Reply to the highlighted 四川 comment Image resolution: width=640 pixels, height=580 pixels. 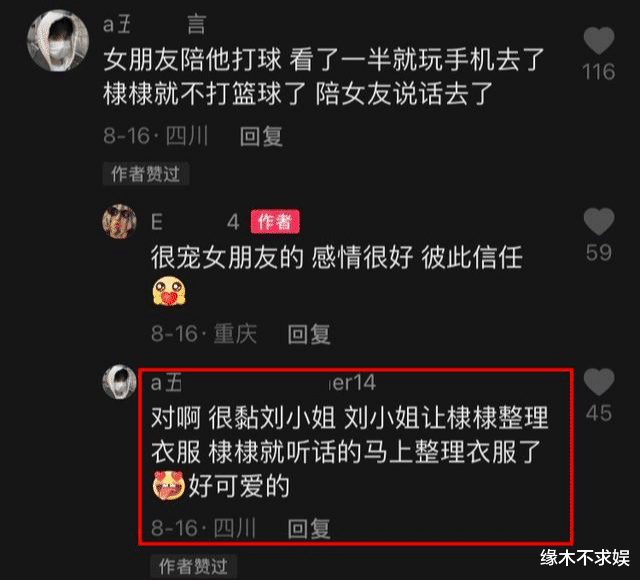click(309, 529)
